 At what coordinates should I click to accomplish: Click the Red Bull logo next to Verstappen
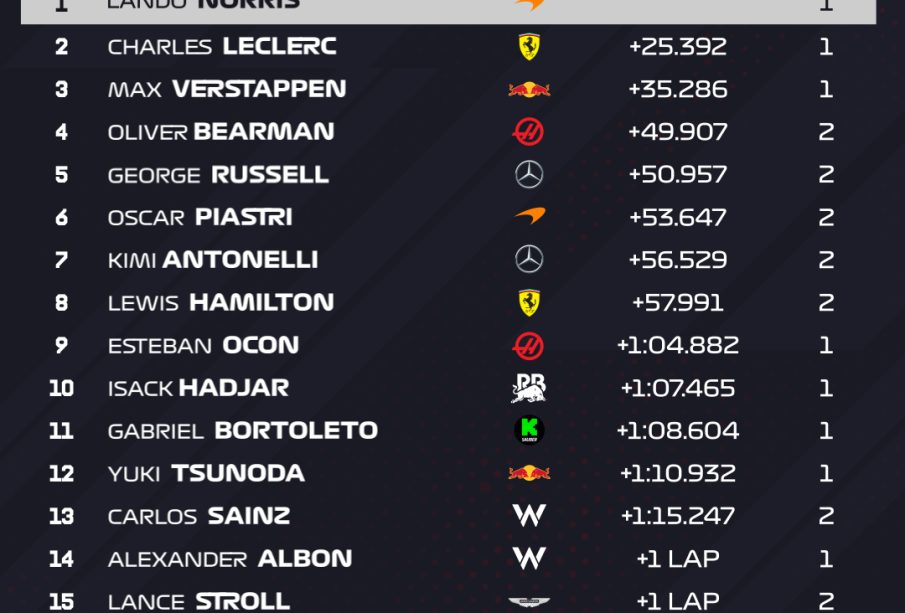click(529, 90)
